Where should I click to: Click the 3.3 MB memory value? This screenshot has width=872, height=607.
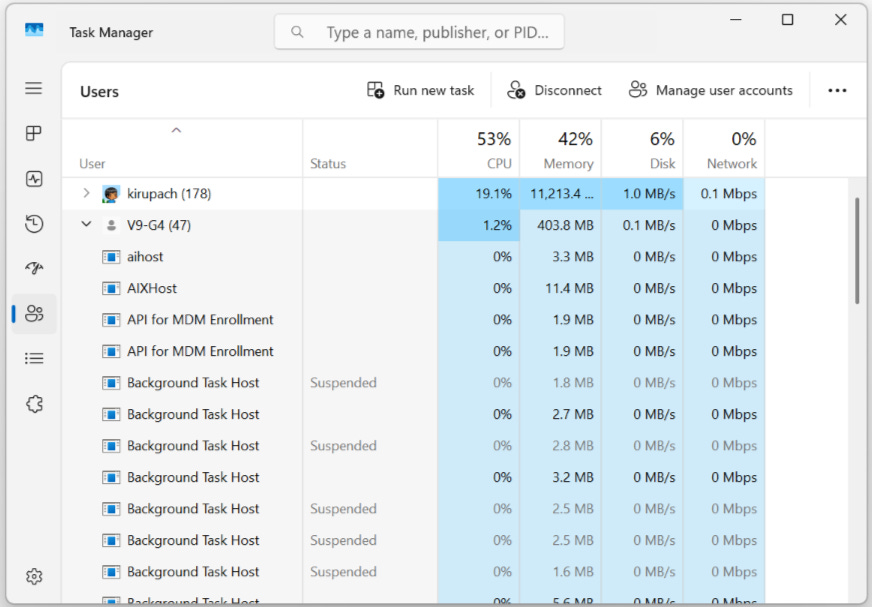[573, 257]
